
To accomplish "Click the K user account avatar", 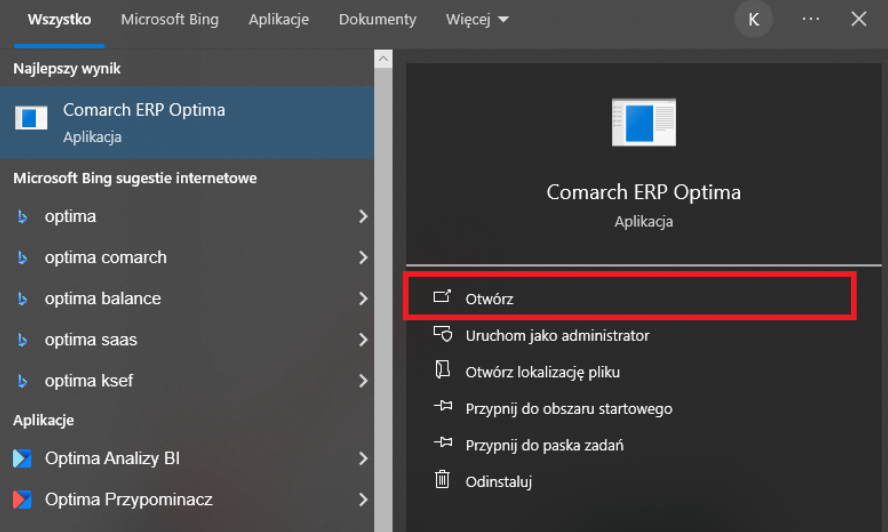I will pyautogui.click(x=753, y=19).
